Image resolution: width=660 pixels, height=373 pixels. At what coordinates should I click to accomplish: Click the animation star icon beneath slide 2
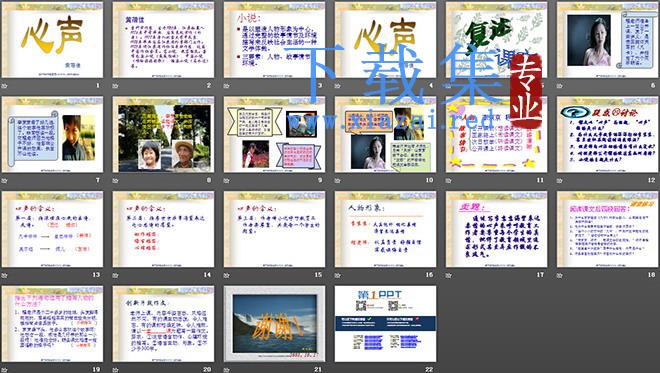tap(116, 86)
